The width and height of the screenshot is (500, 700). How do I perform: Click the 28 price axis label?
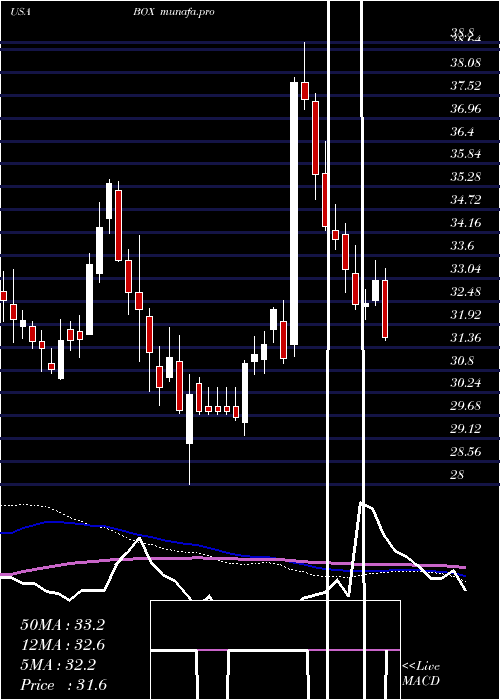click(x=458, y=475)
